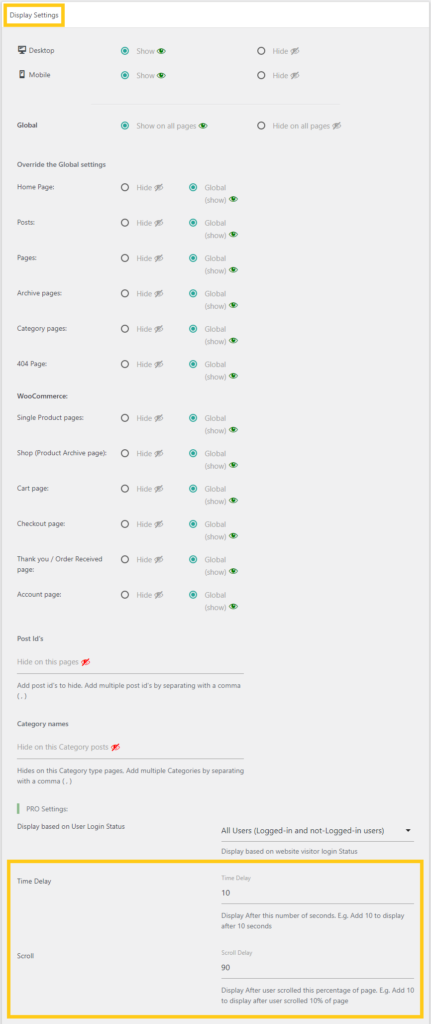Open the User Login Status dropdown

[317, 831]
